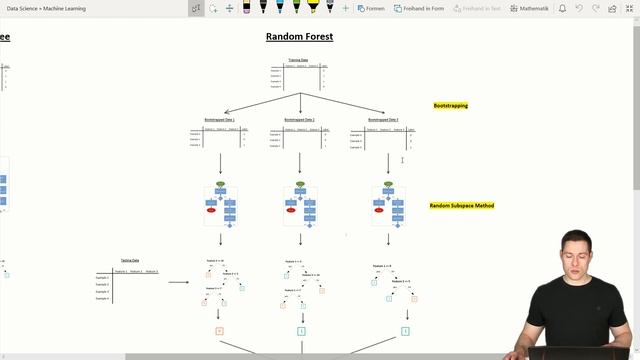Screen dimensions: 640x360
Task: Exit full screen mode
Action: (x=629, y=9)
